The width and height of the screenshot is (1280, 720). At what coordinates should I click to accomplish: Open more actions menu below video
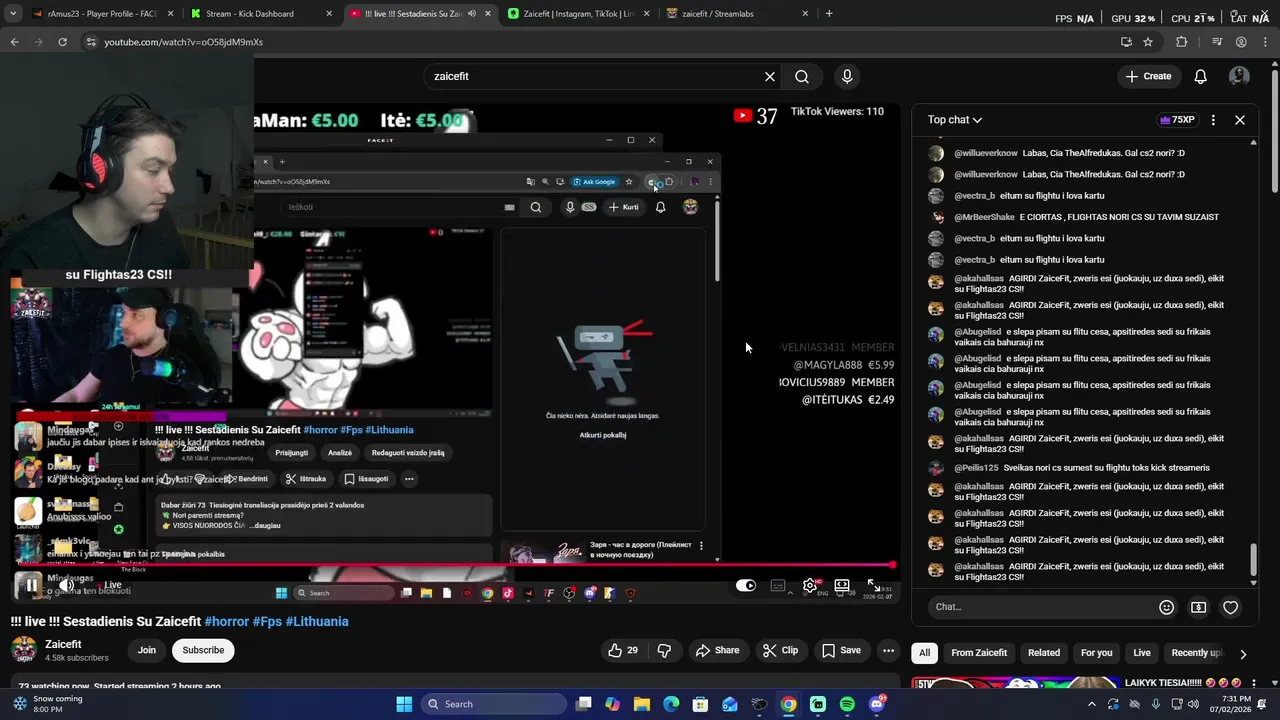[888, 650]
